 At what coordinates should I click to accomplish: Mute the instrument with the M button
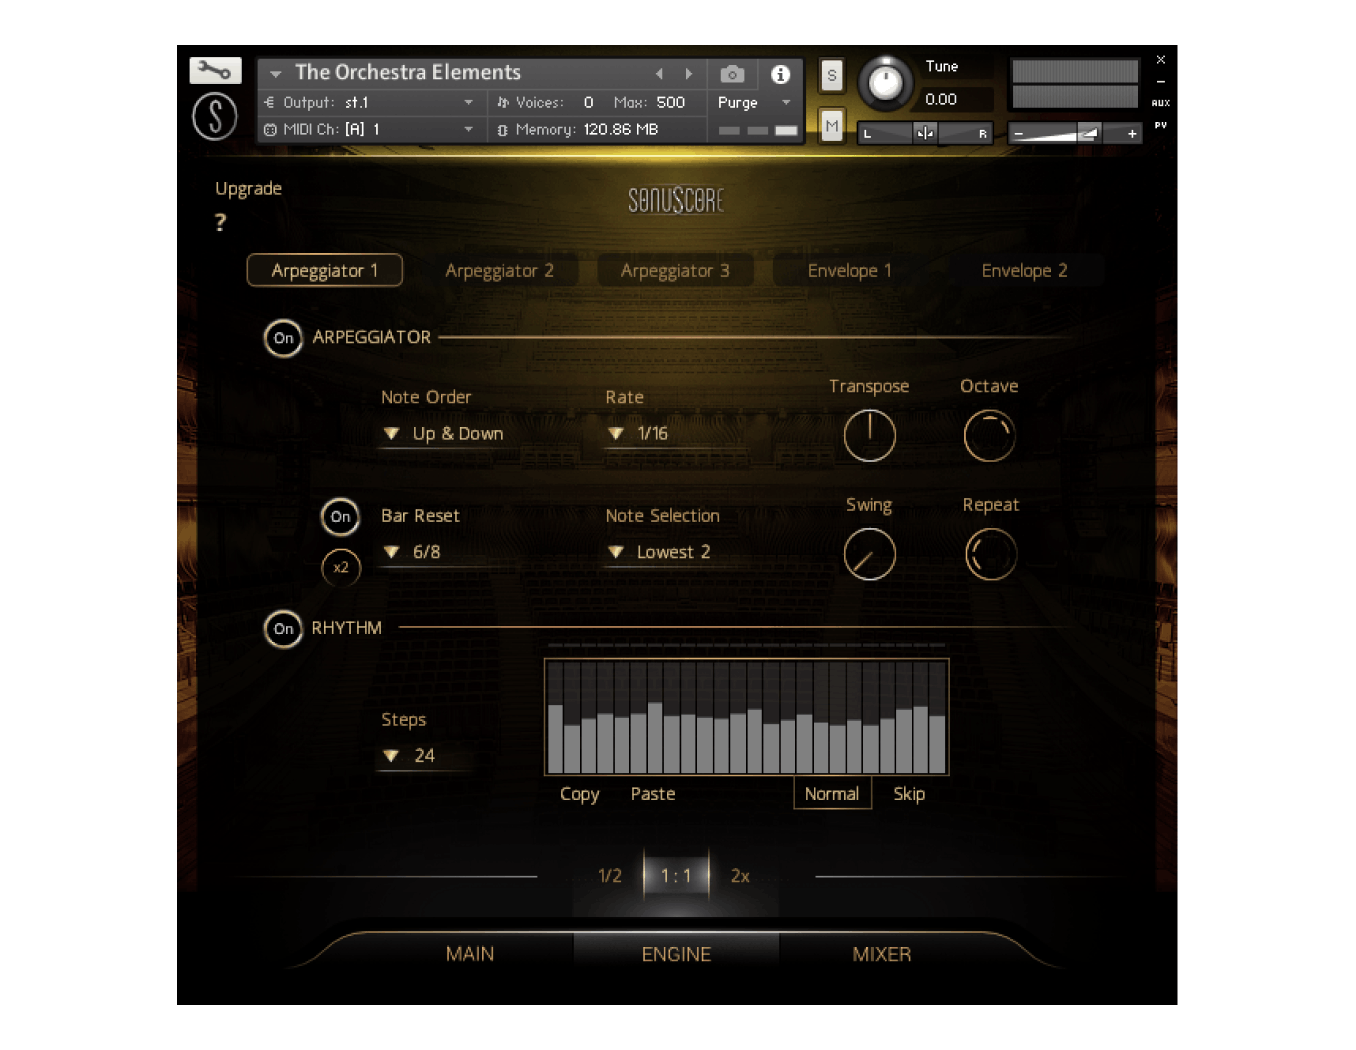click(832, 126)
